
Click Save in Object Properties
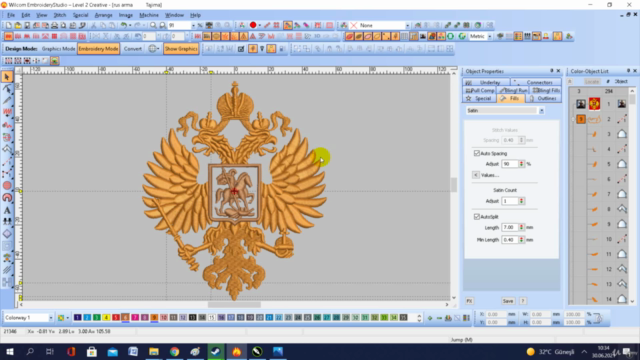pyautogui.click(x=508, y=301)
